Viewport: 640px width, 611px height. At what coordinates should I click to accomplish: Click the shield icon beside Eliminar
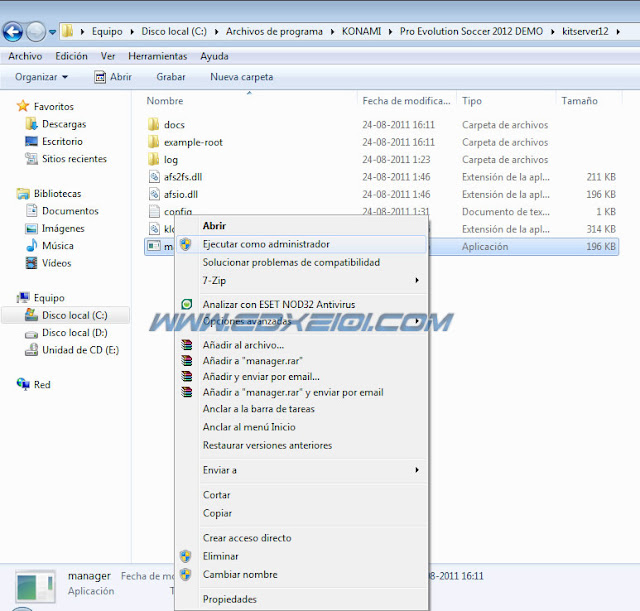(186, 556)
